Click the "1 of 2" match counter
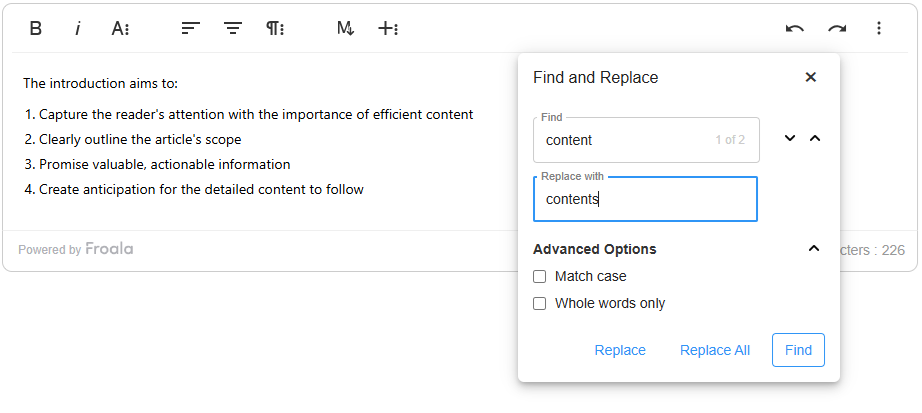This screenshot has width=922, height=413. [730, 140]
